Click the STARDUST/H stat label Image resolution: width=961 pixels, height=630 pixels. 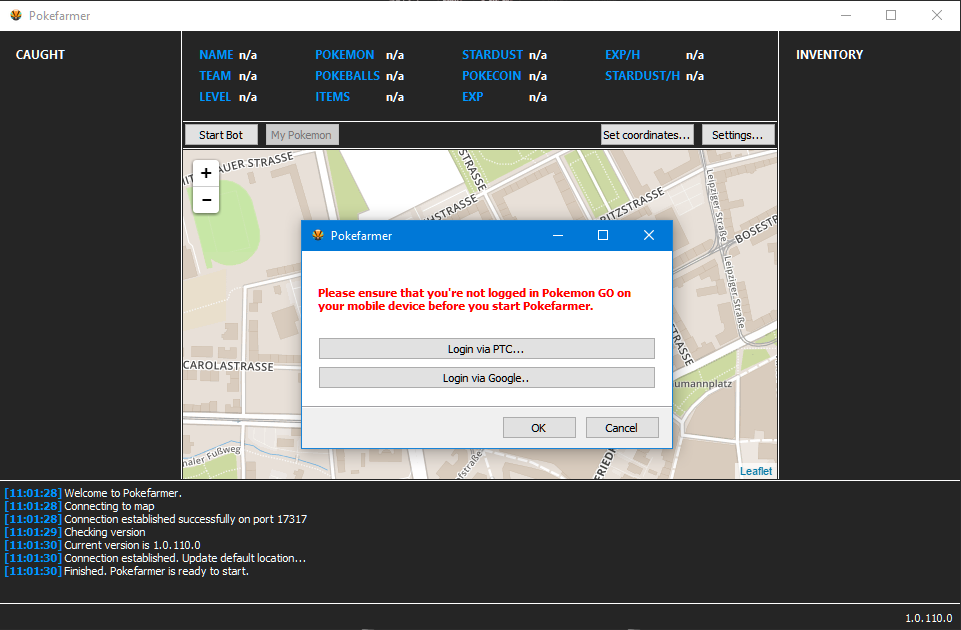click(642, 75)
